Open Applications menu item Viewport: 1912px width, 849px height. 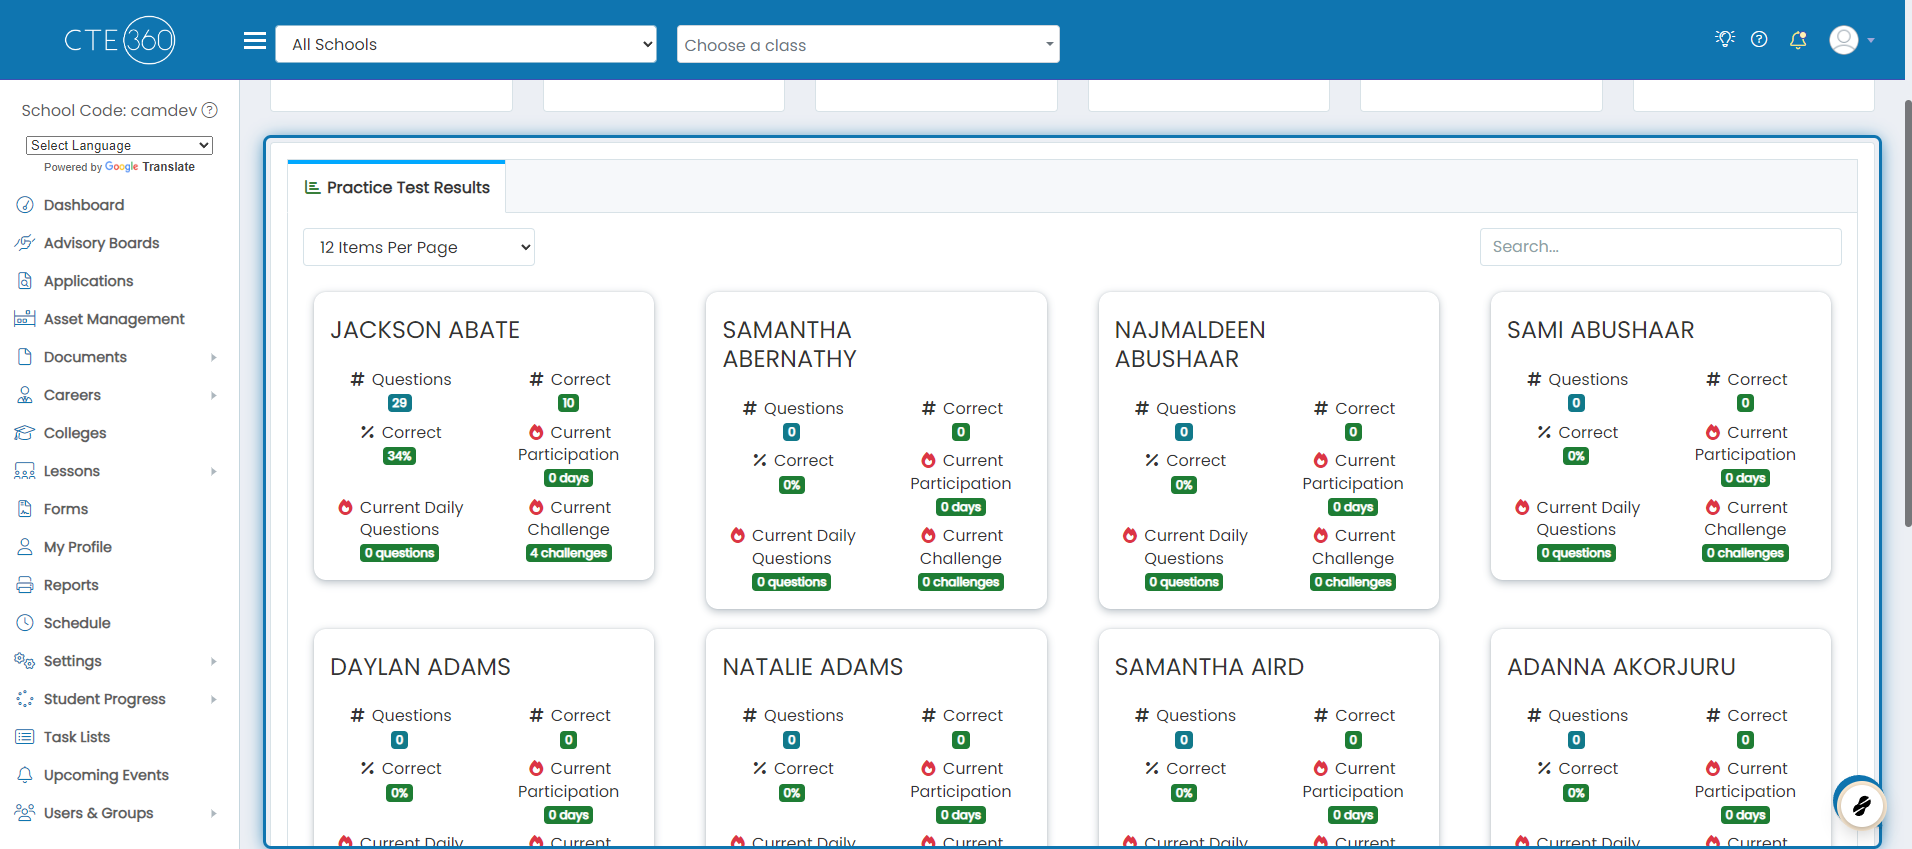tap(89, 281)
